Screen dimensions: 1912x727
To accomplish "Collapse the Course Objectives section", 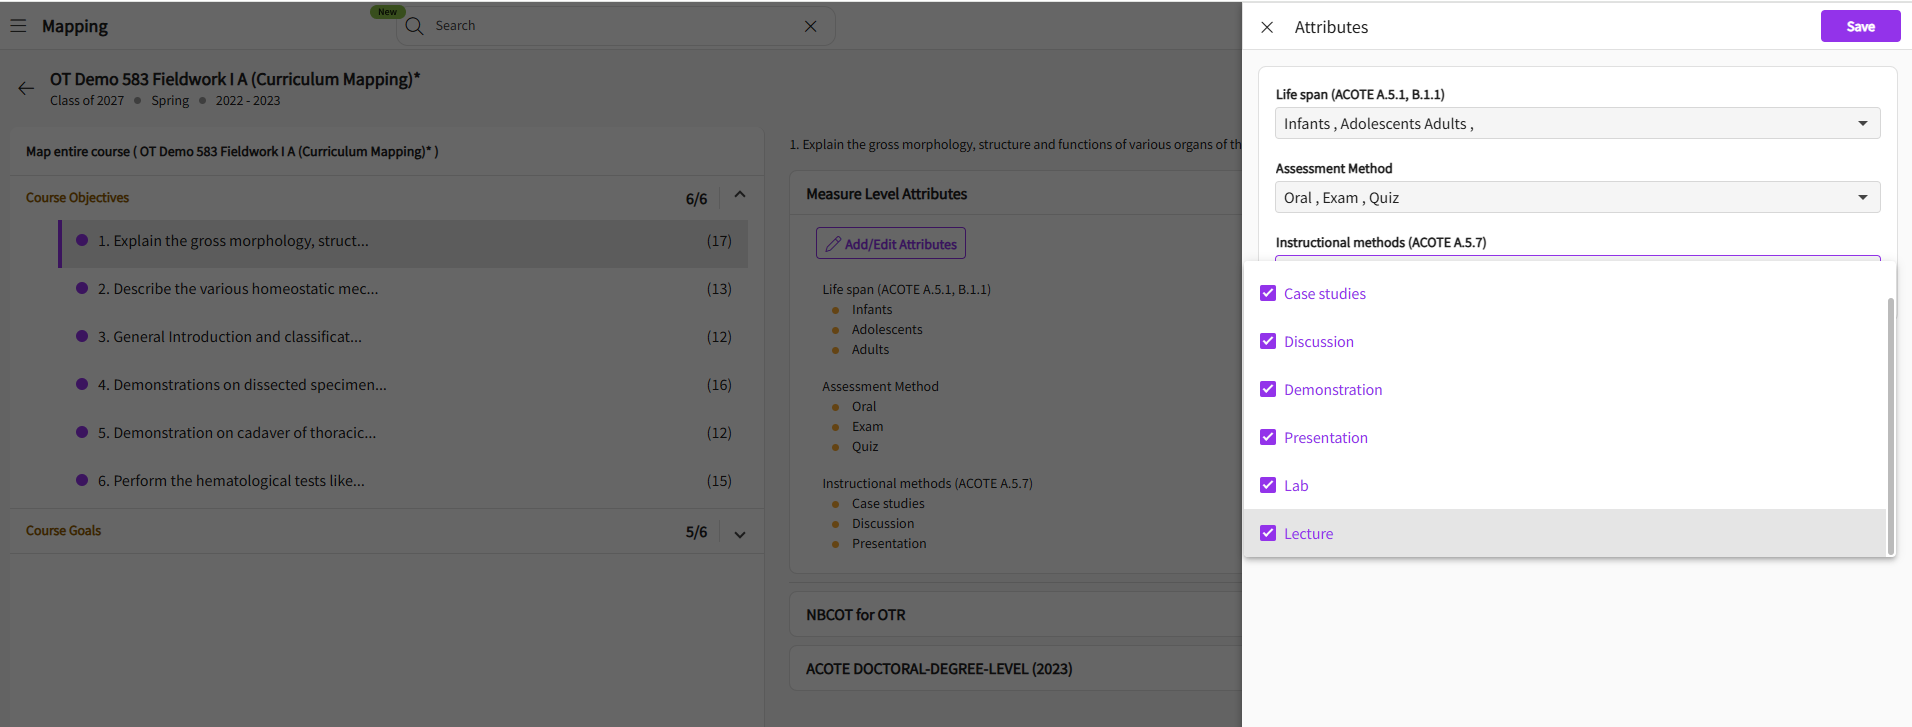I will coord(740,195).
